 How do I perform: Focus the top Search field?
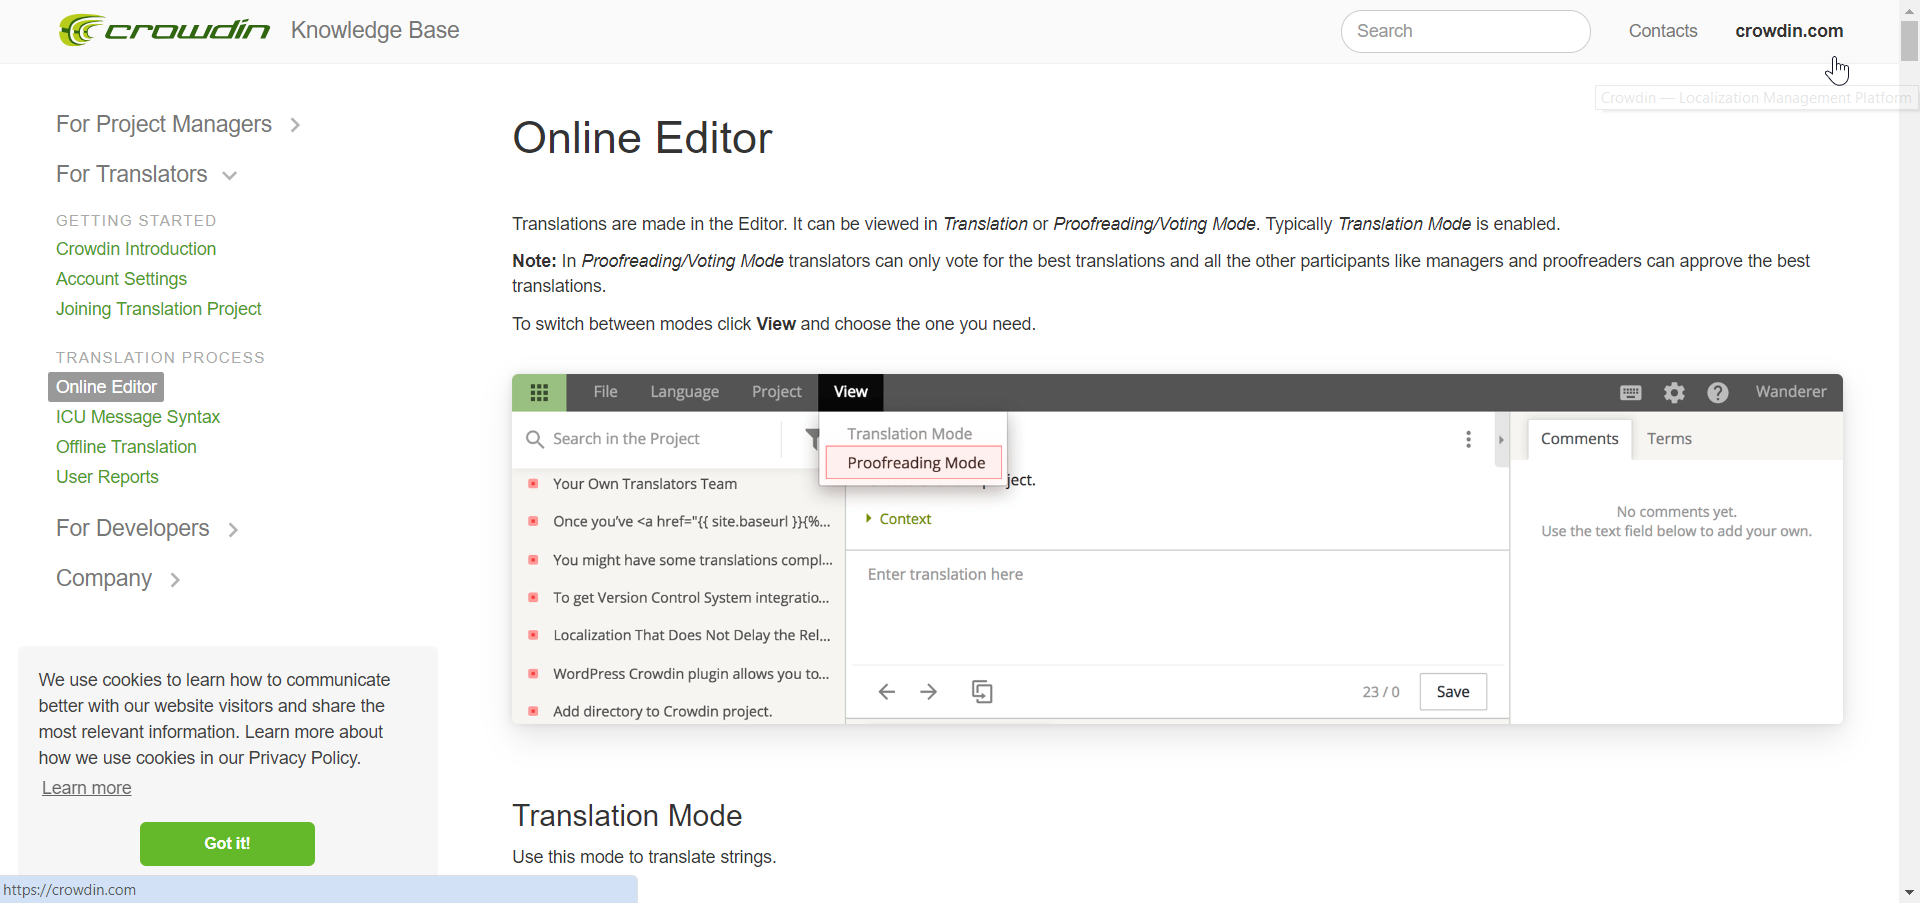coord(1465,31)
